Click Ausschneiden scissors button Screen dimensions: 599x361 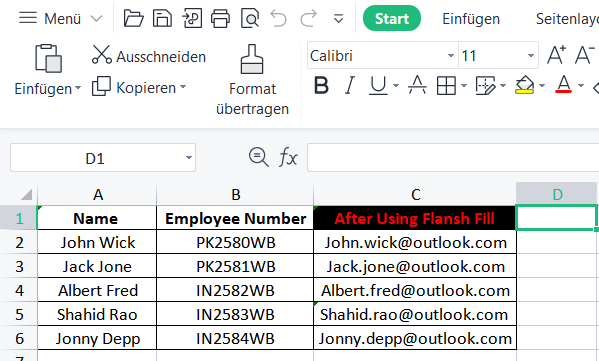point(149,56)
